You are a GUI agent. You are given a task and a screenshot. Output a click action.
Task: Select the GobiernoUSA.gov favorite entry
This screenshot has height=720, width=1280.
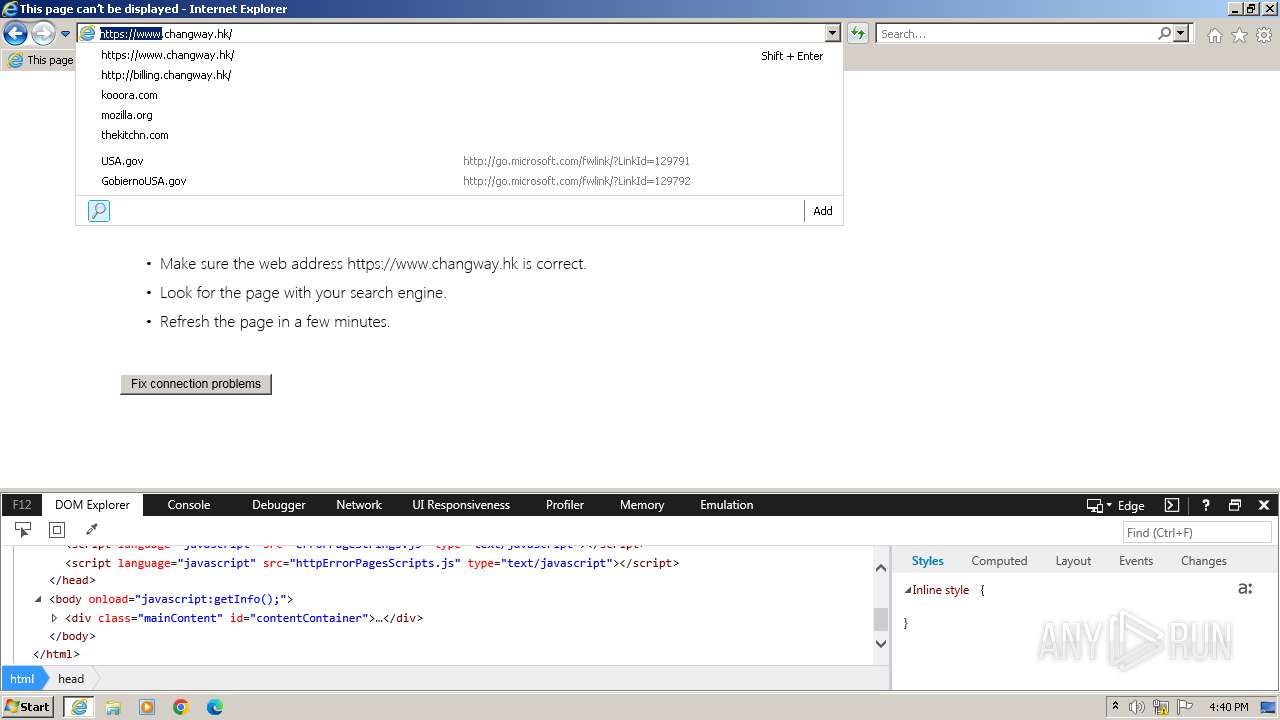(x=460, y=181)
